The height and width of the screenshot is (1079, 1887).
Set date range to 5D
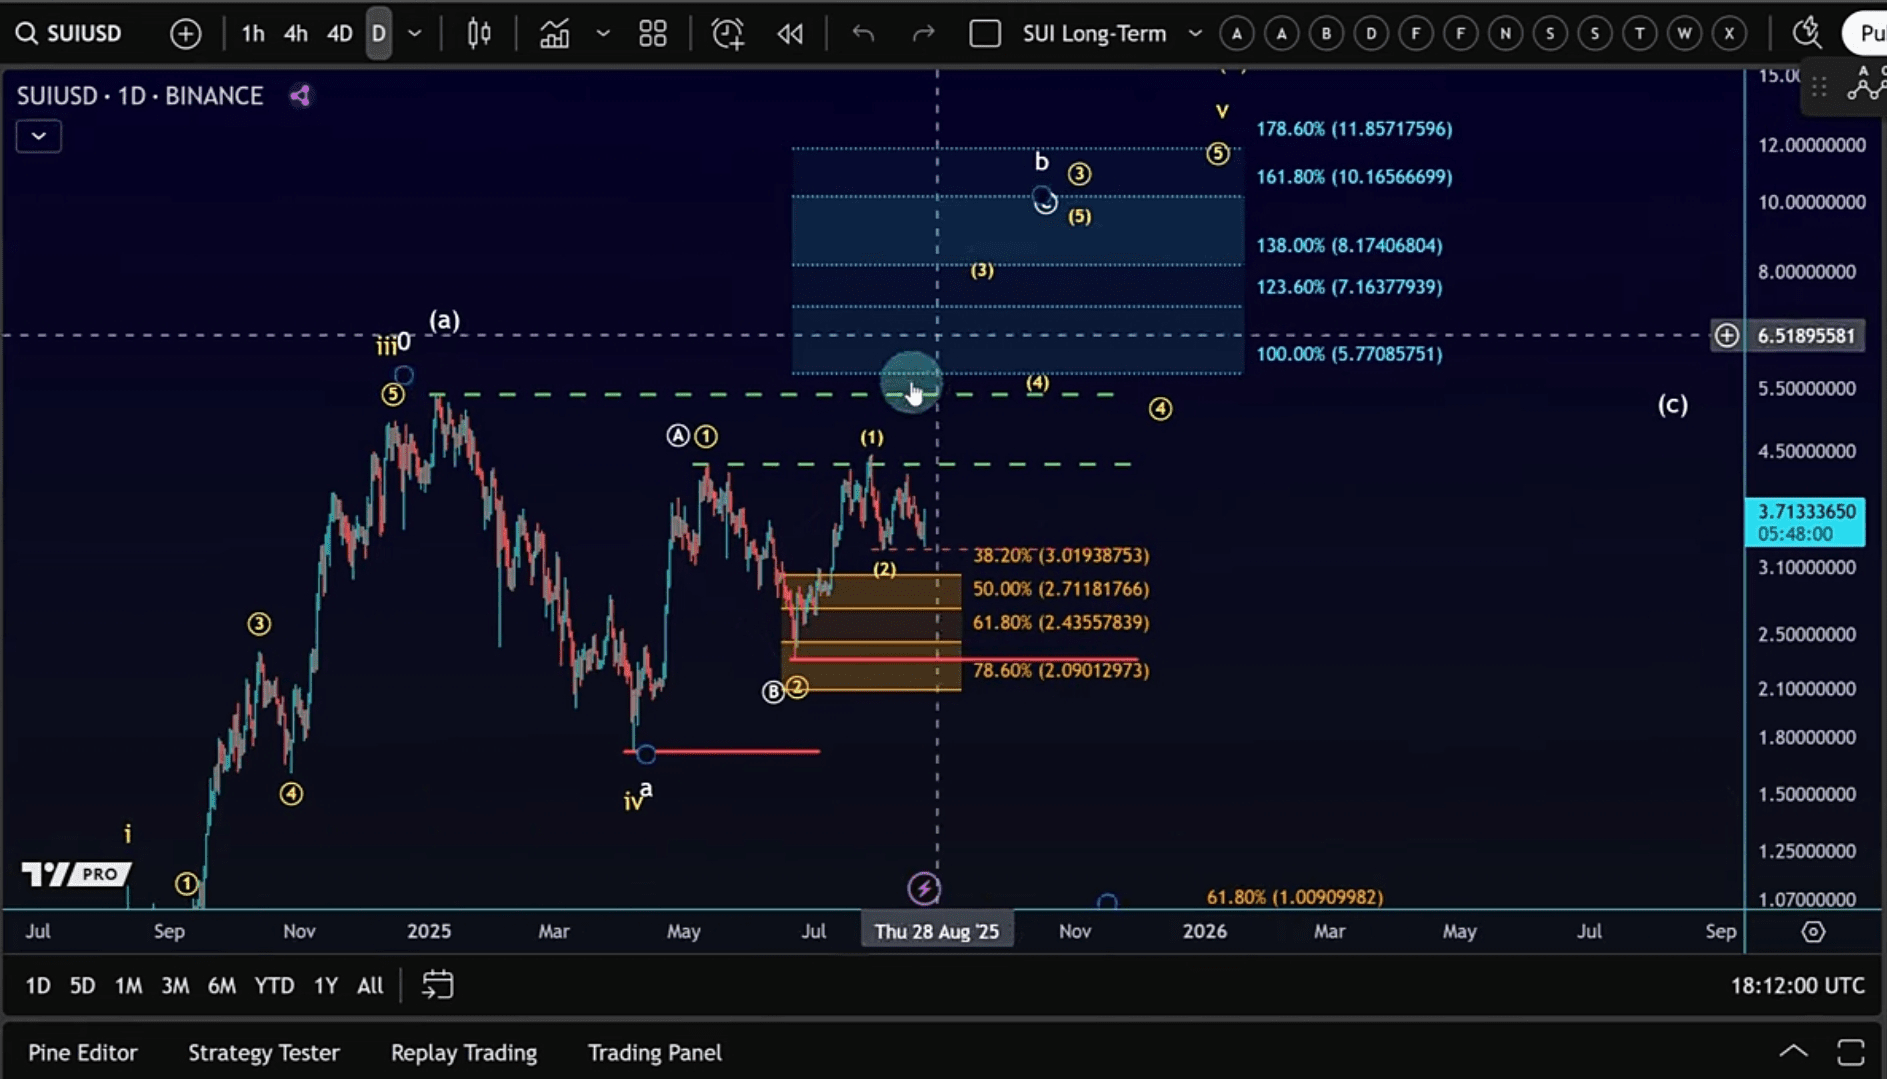[82, 986]
